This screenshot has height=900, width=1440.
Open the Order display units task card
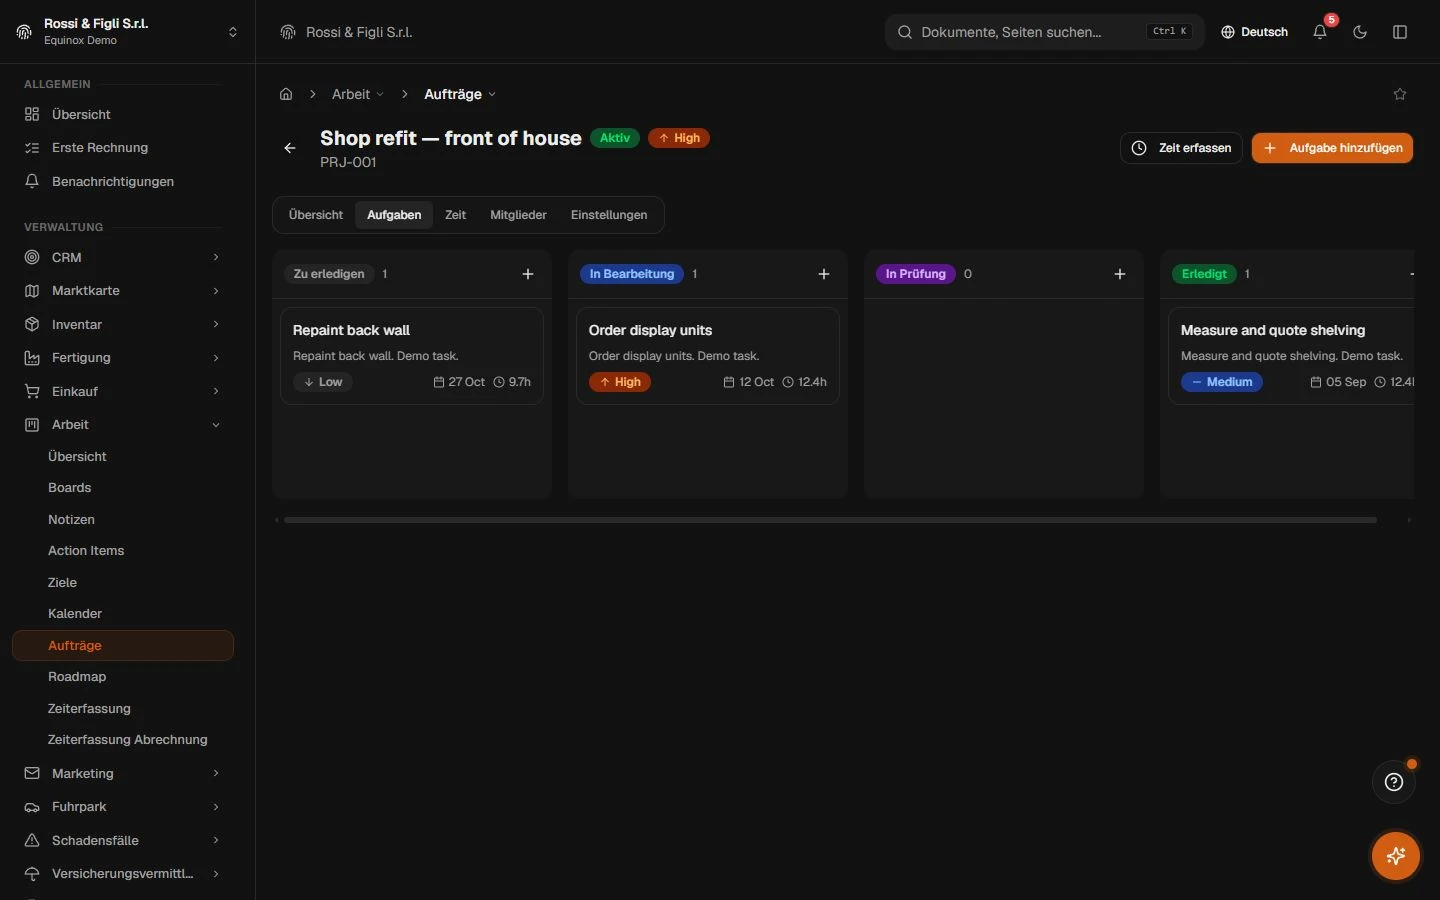(x=708, y=356)
